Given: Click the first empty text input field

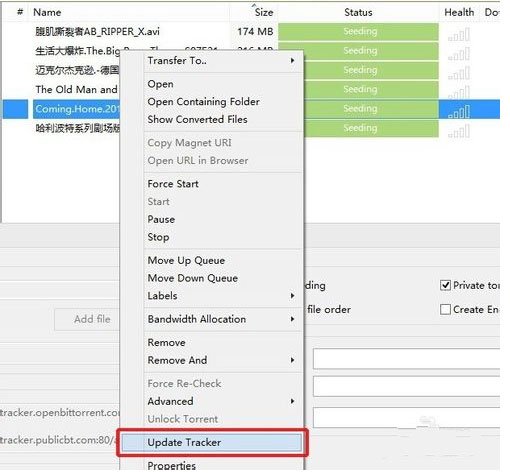Looking at the screenshot, I should [x=406, y=359].
